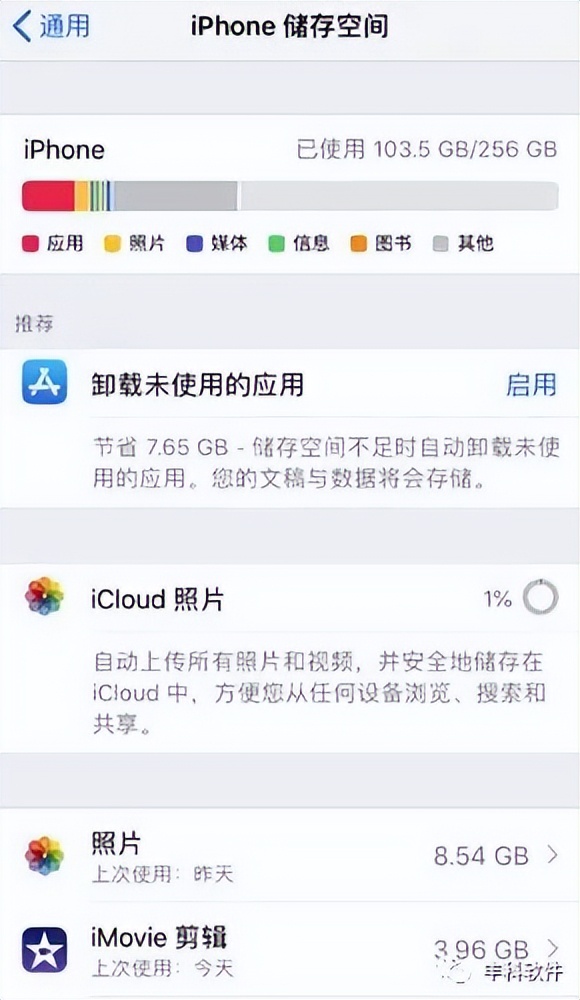Tap the green 信息 legend dot
Screen dimensions: 580x1000
point(277,243)
